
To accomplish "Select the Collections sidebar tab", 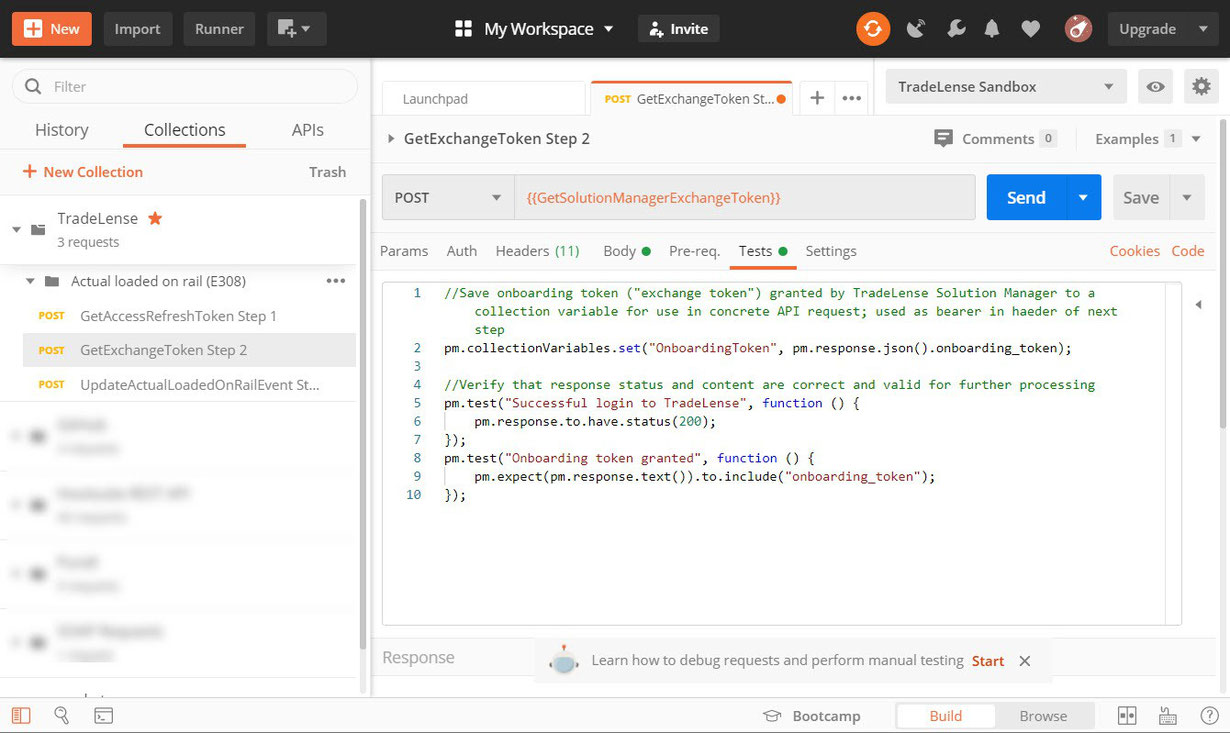I will point(185,130).
